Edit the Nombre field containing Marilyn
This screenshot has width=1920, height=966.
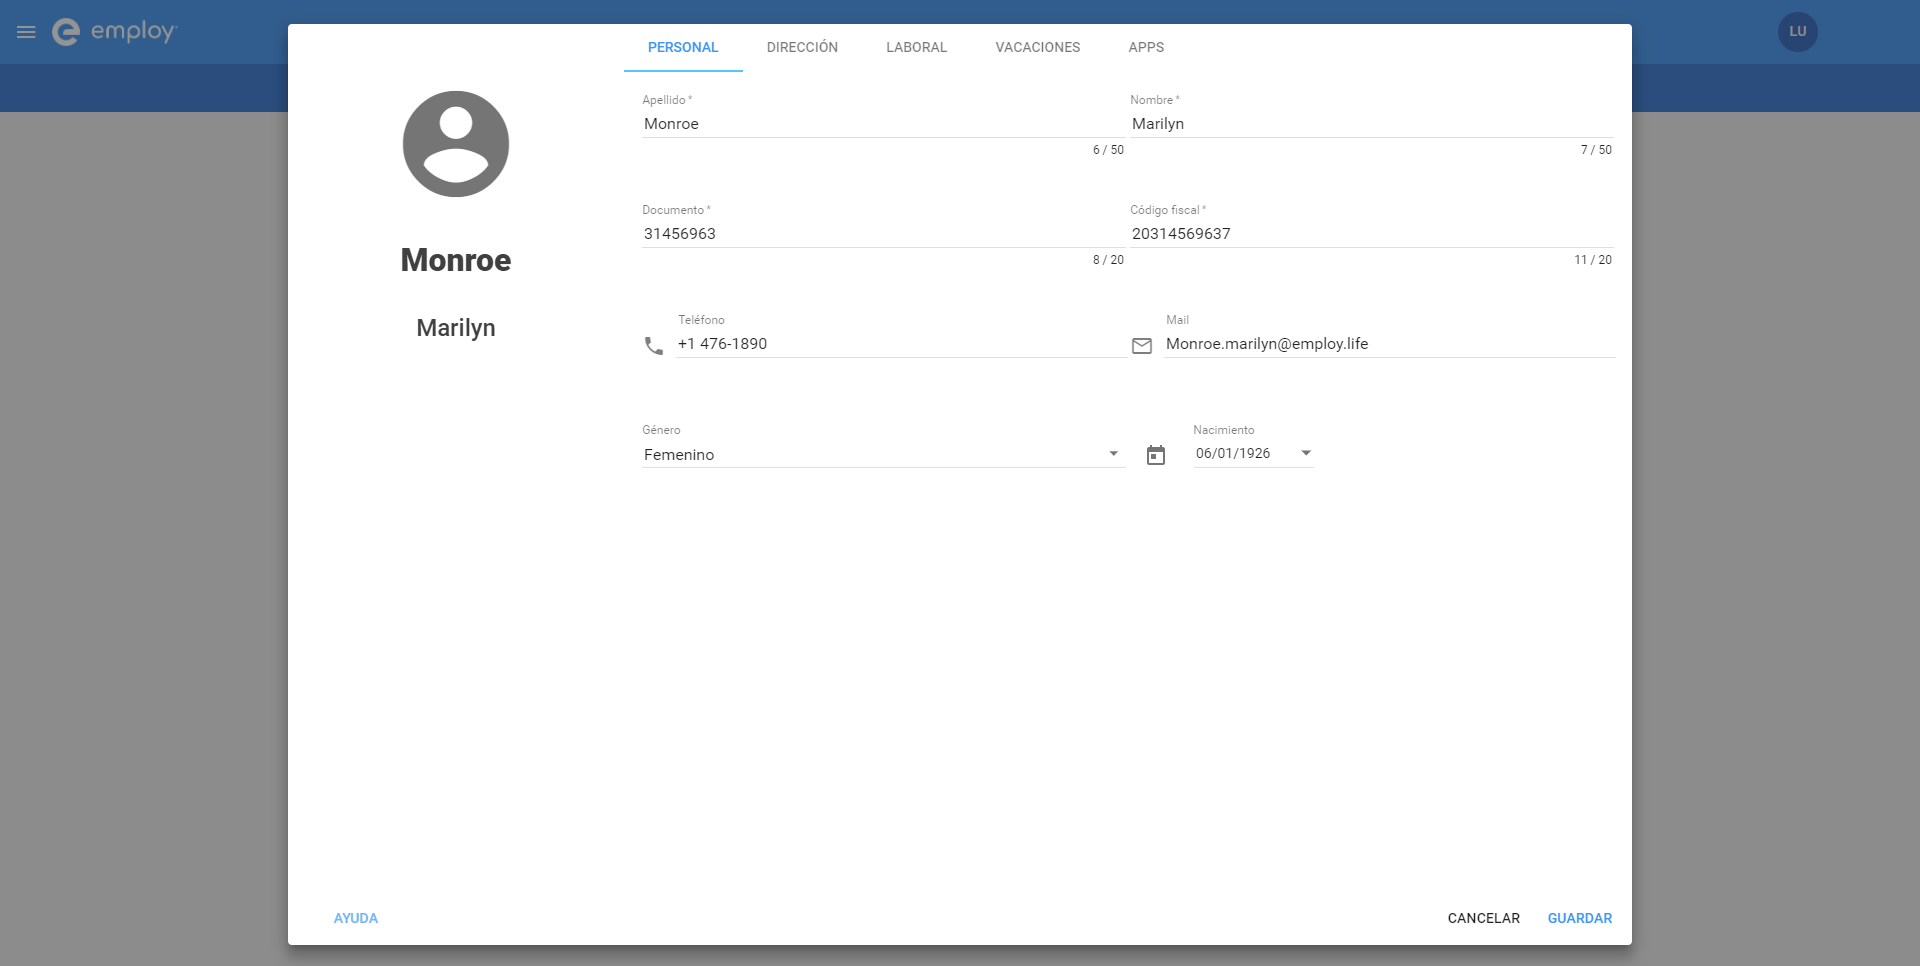click(x=1372, y=124)
